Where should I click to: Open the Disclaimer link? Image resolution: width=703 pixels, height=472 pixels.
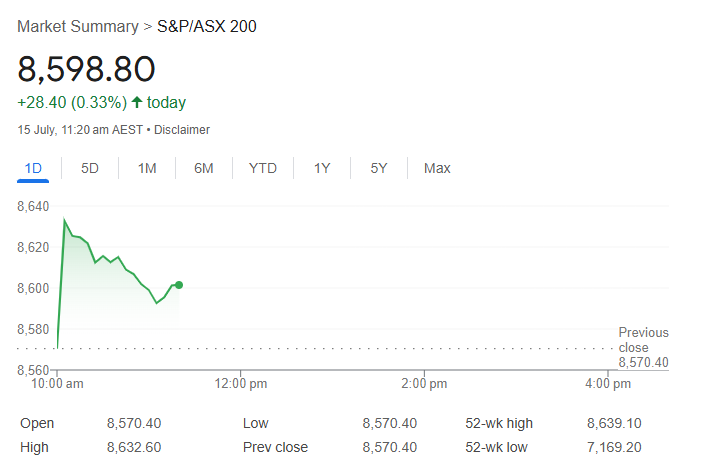pos(182,130)
